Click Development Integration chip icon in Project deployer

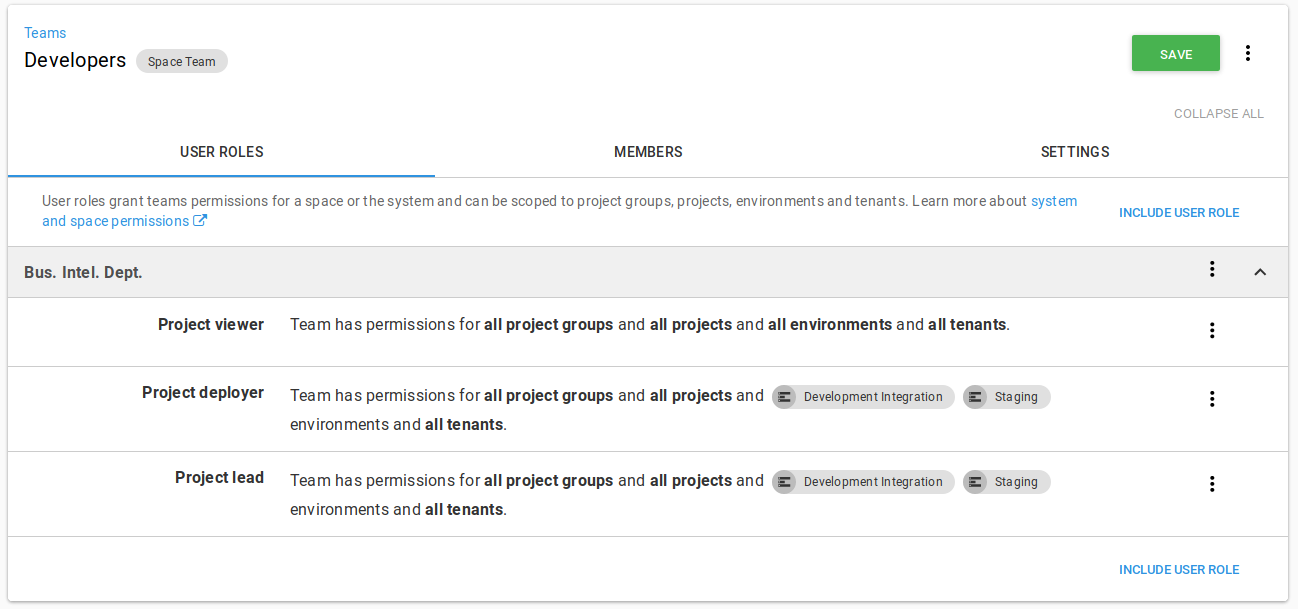785,397
